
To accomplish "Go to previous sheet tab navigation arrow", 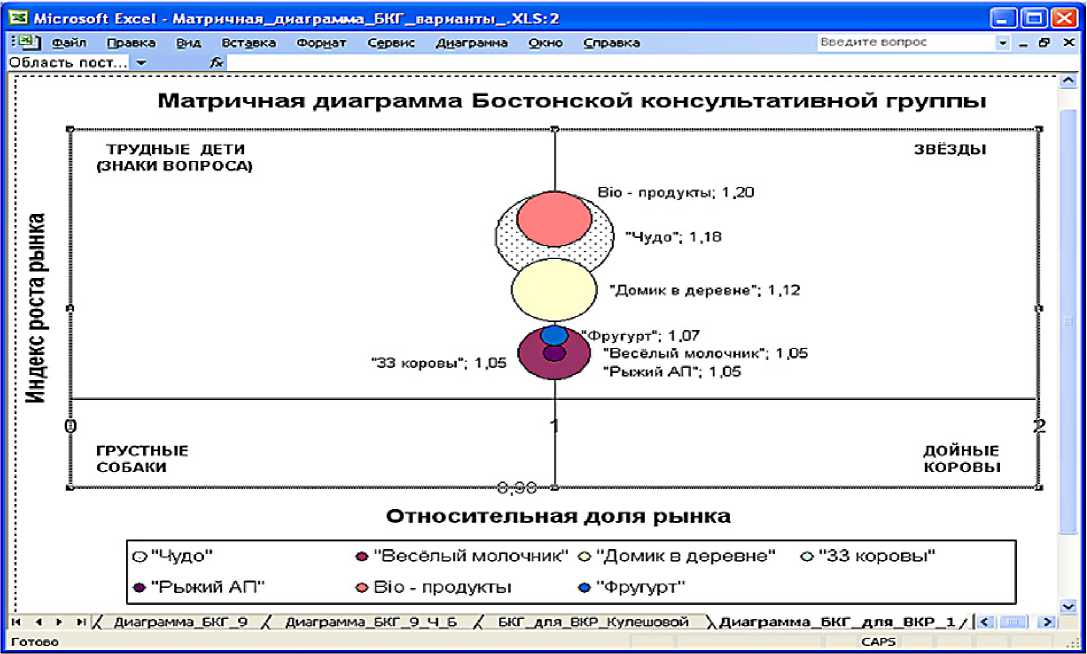I will tap(39, 621).
